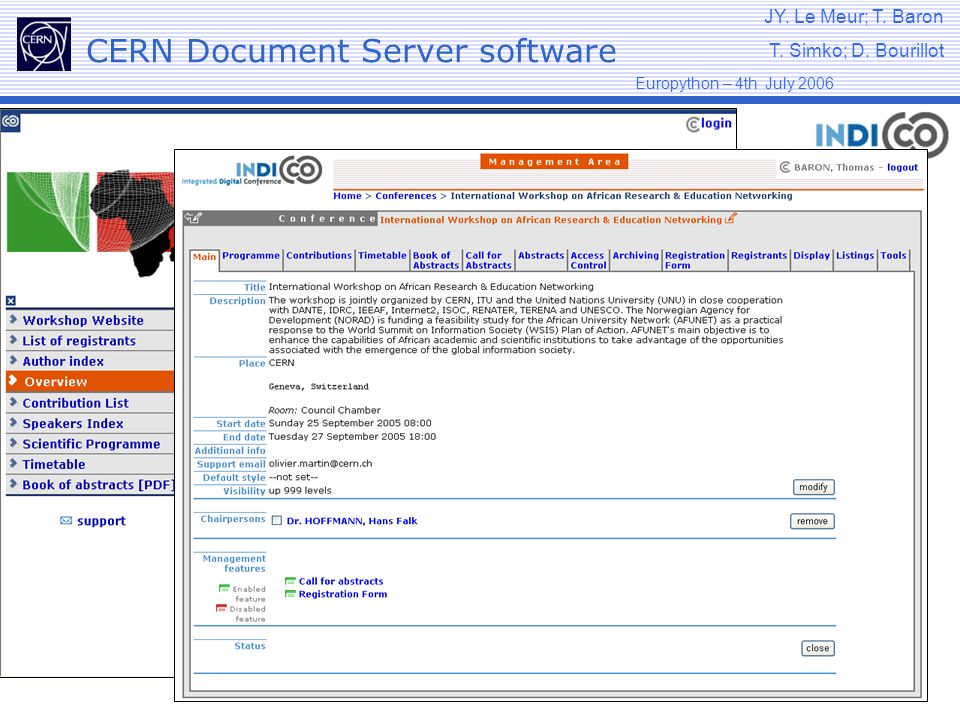The height and width of the screenshot is (720, 960).
Task: Click the orange conference title in the header bar
Action: [551, 220]
